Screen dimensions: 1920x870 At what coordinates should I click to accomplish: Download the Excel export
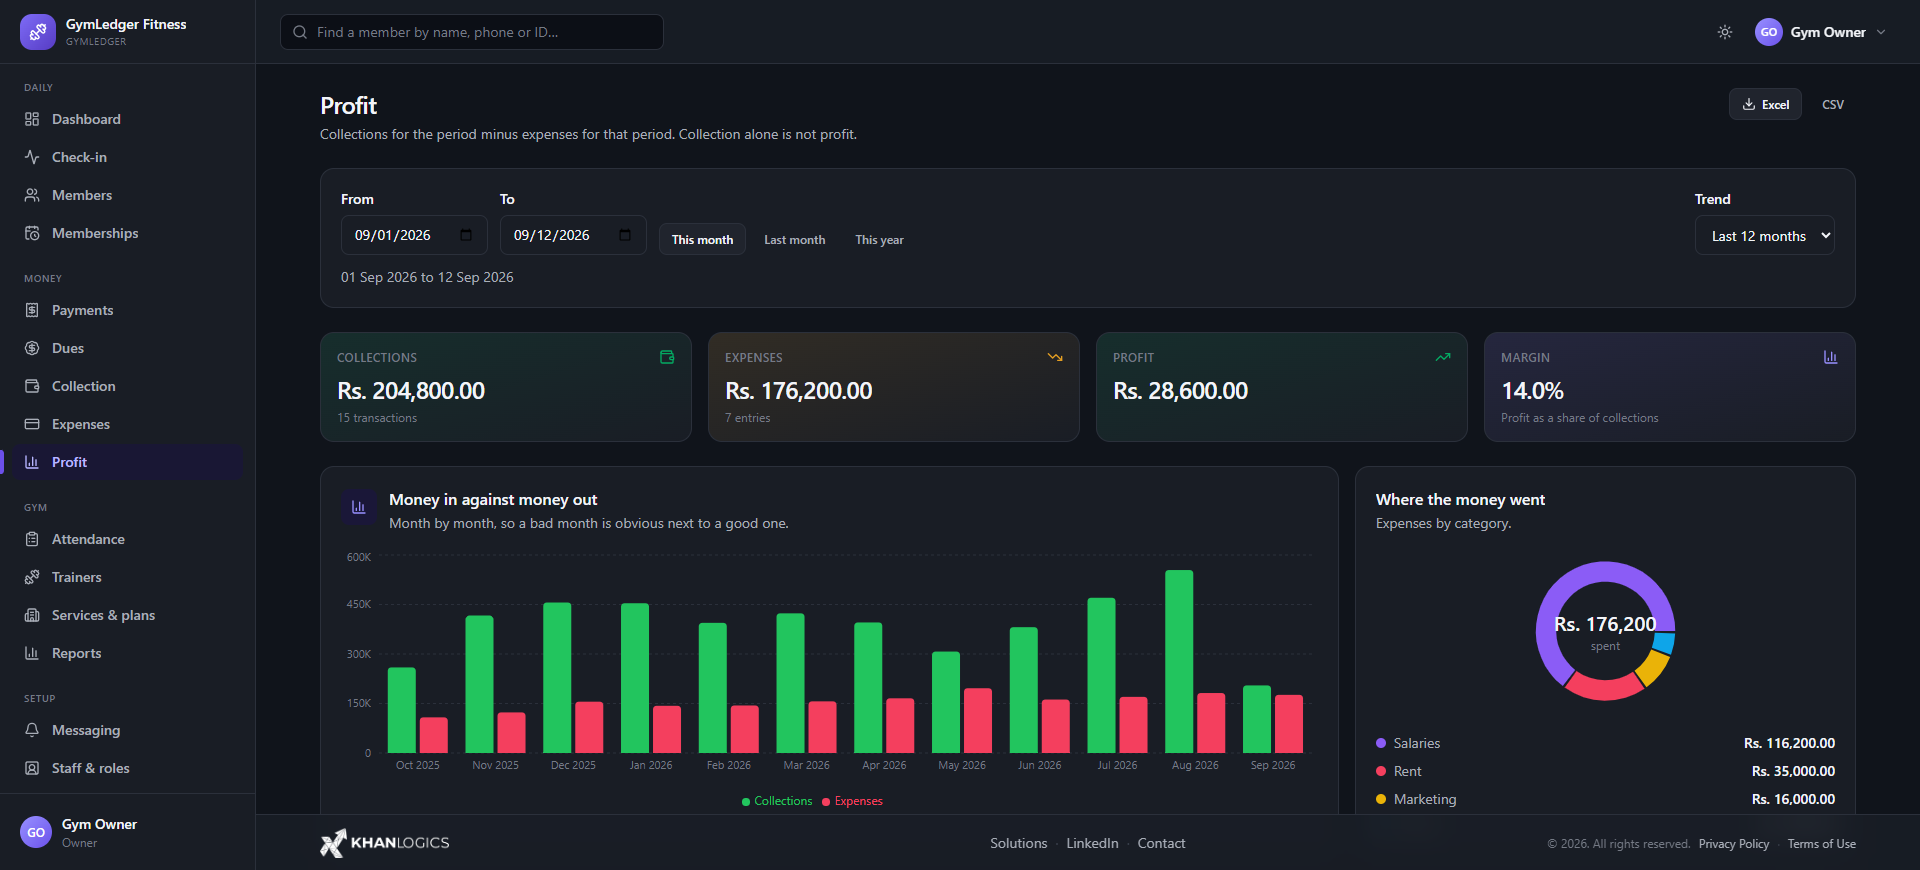click(x=1765, y=104)
